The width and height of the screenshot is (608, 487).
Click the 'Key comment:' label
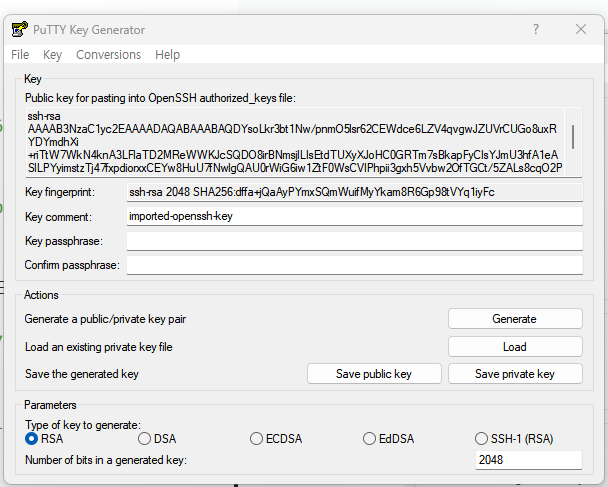pyautogui.click(x=58, y=217)
